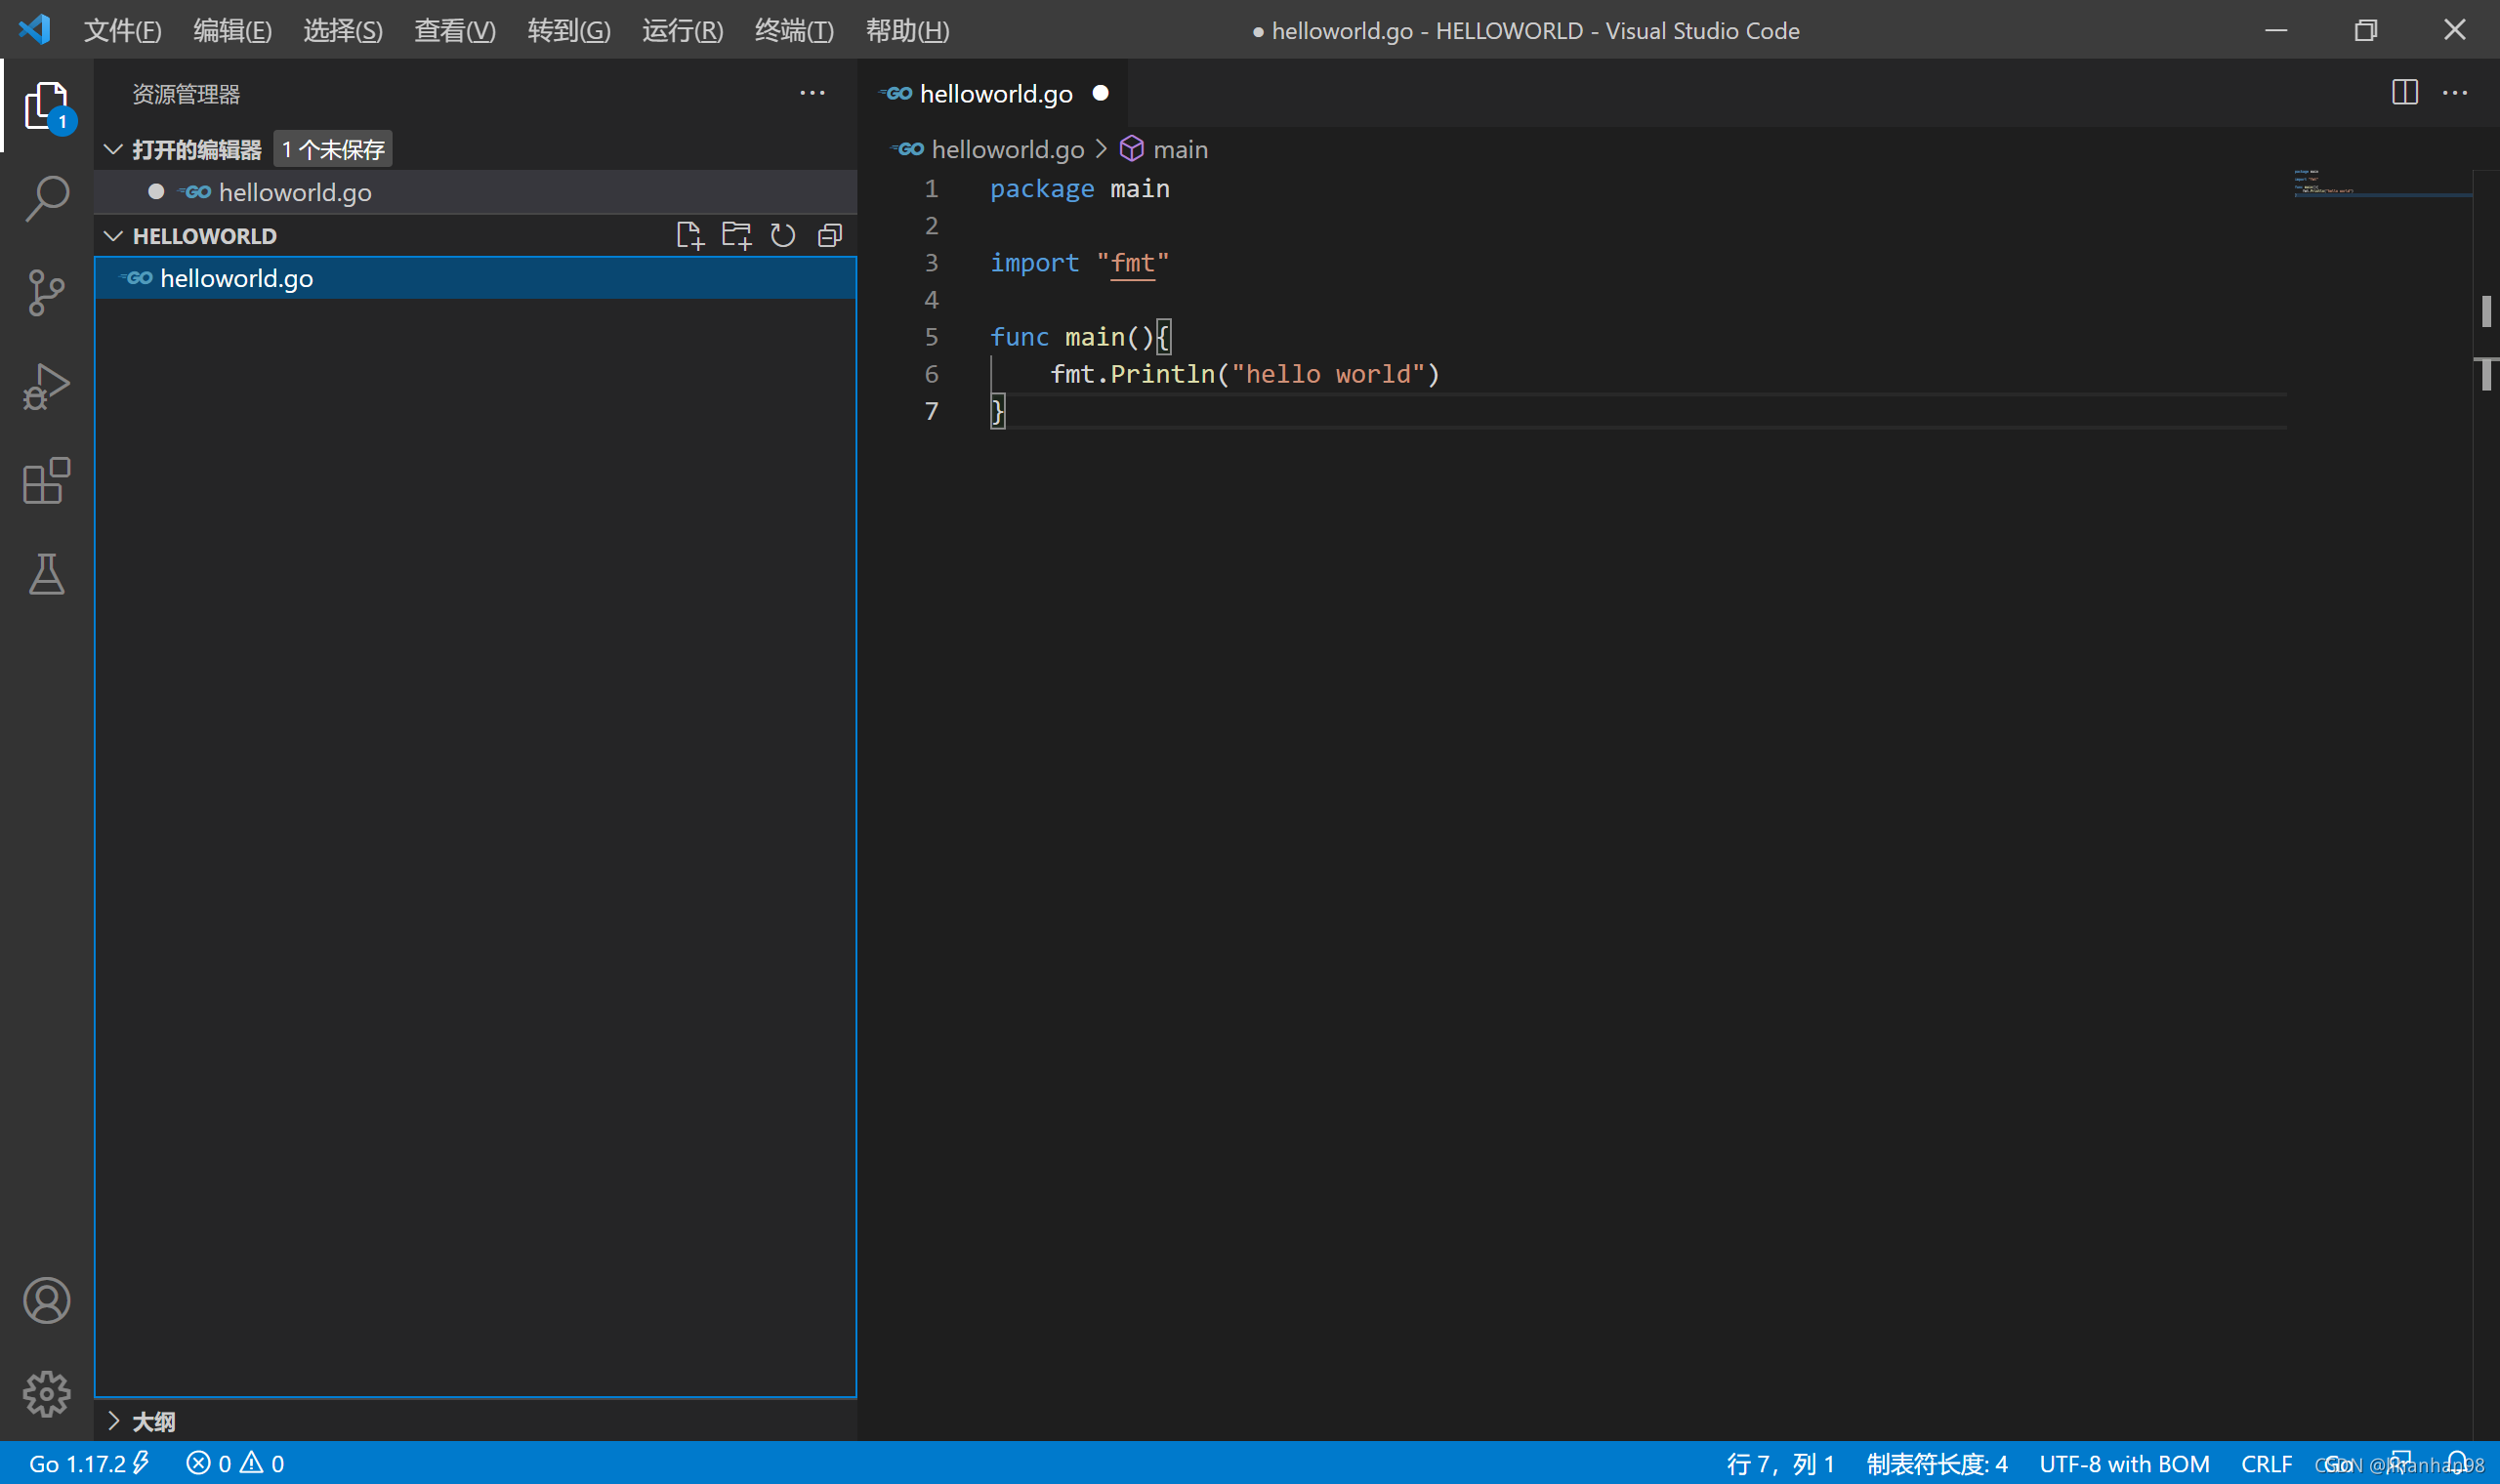
Task: Click the New Folder icon in HELLOWORLD
Action: coord(737,235)
